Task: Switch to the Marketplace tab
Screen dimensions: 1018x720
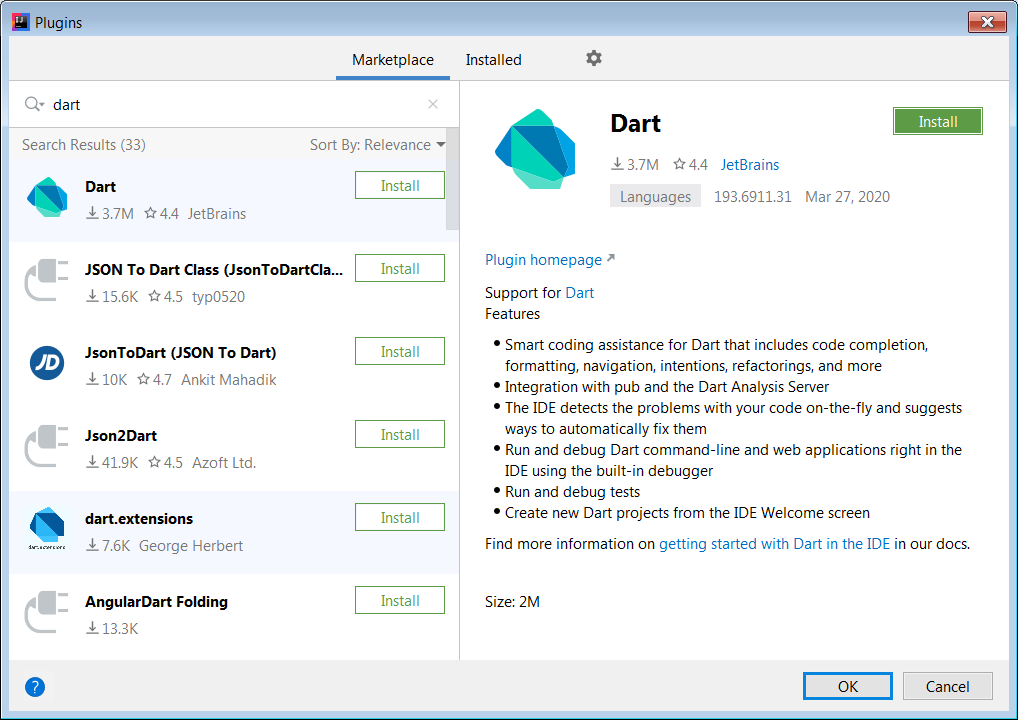Action: (393, 60)
